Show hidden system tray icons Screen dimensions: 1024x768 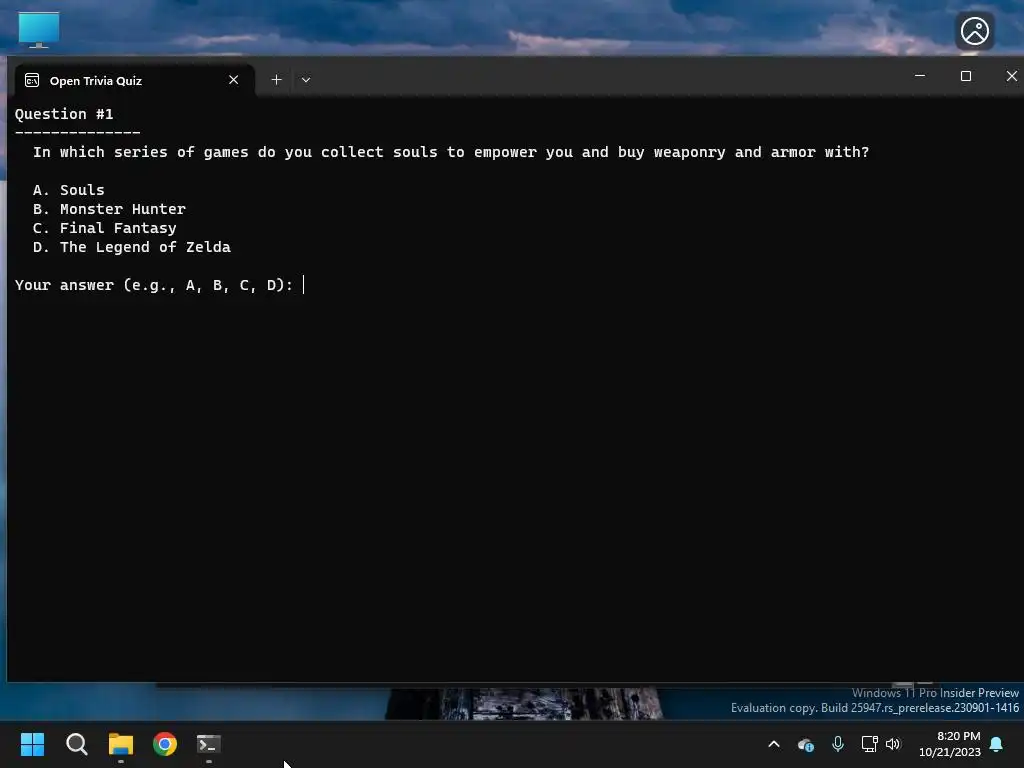click(x=774, y=744)
